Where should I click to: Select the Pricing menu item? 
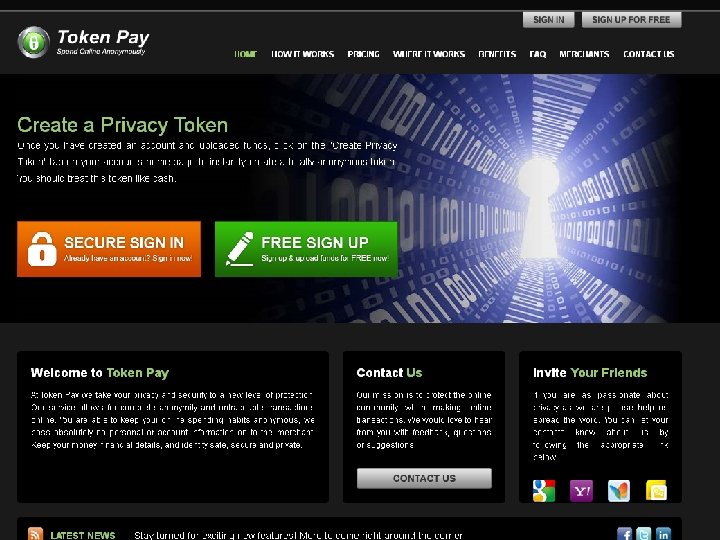pos(363,54)
